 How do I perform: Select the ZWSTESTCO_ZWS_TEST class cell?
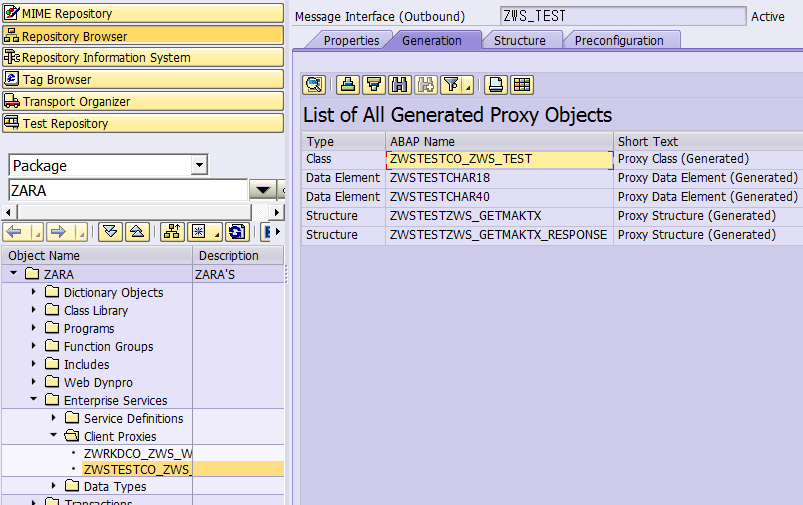[x=499, y=159]
